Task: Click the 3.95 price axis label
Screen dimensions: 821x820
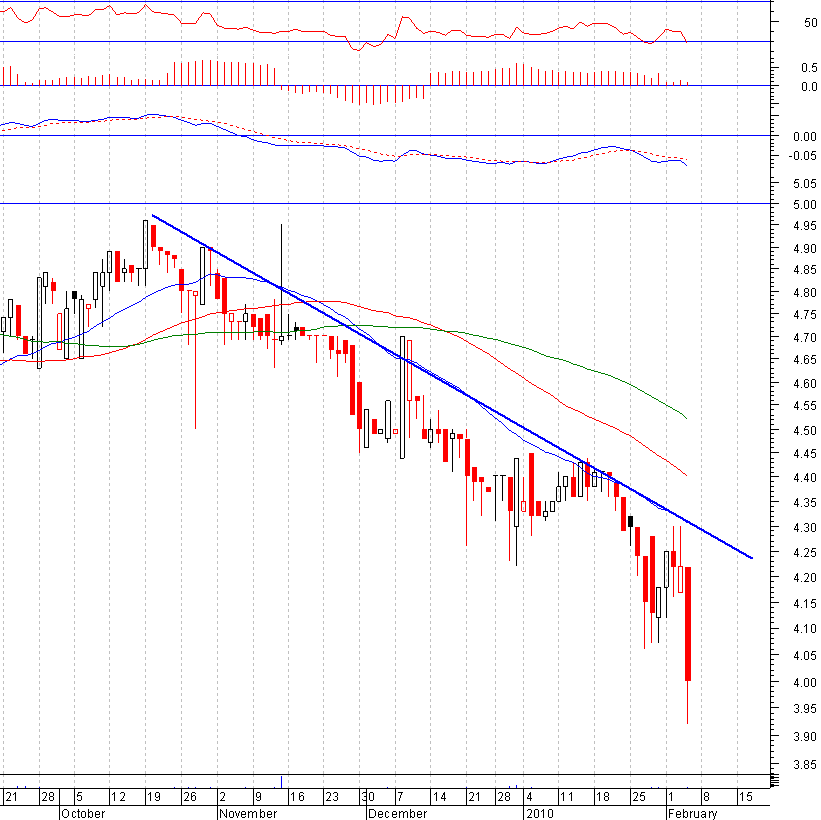Action: (x=805, y=708)
